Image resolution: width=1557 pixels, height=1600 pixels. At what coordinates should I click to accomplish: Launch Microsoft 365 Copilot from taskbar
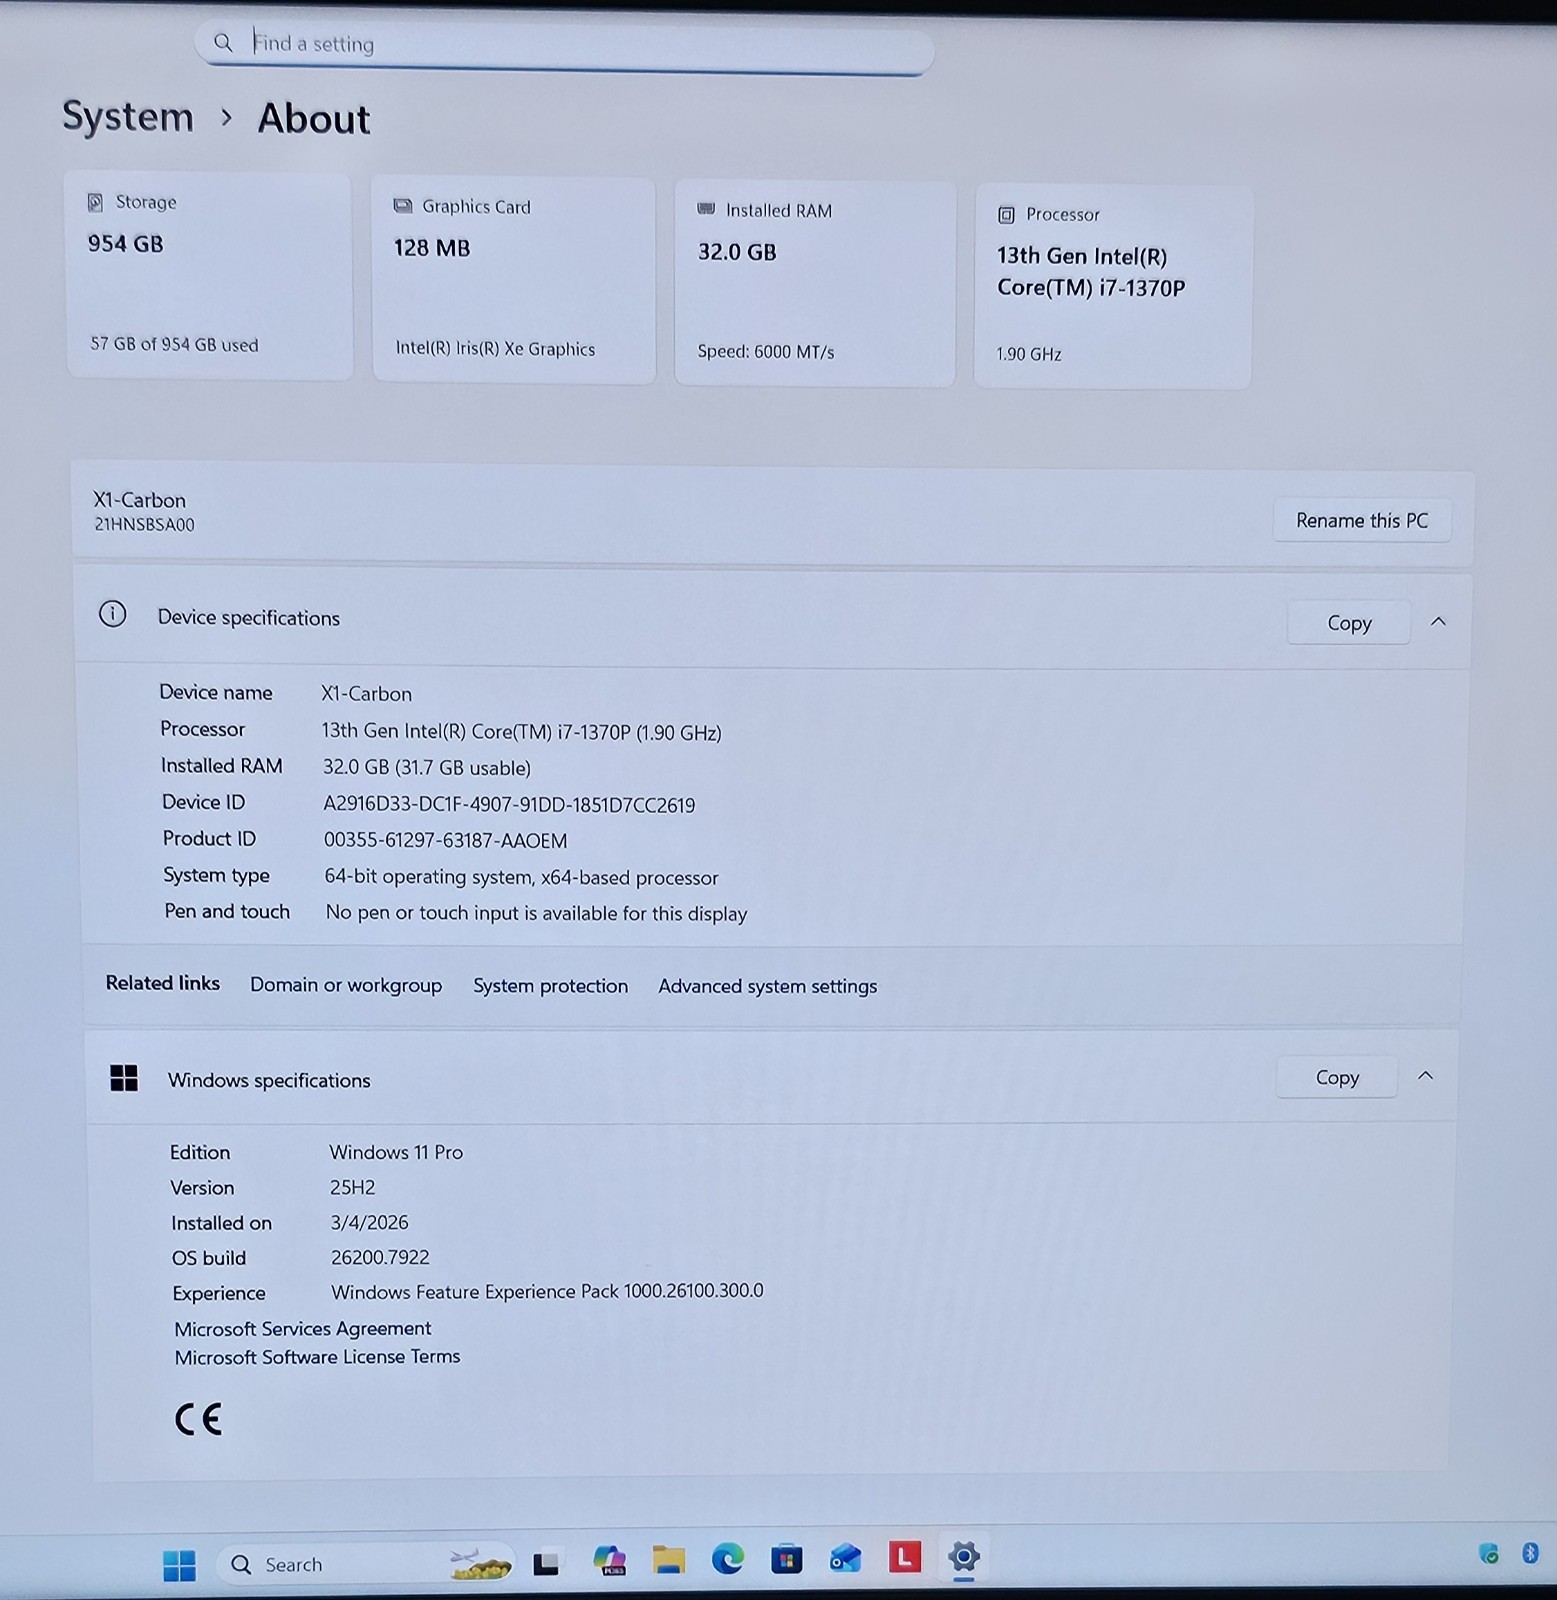[609, 1560]
